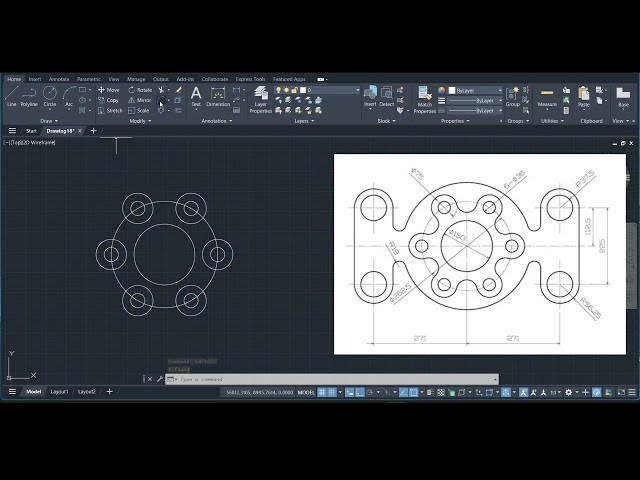Toggle polar tracking in status bar
The image size is (640, 480).
point(370,392)
